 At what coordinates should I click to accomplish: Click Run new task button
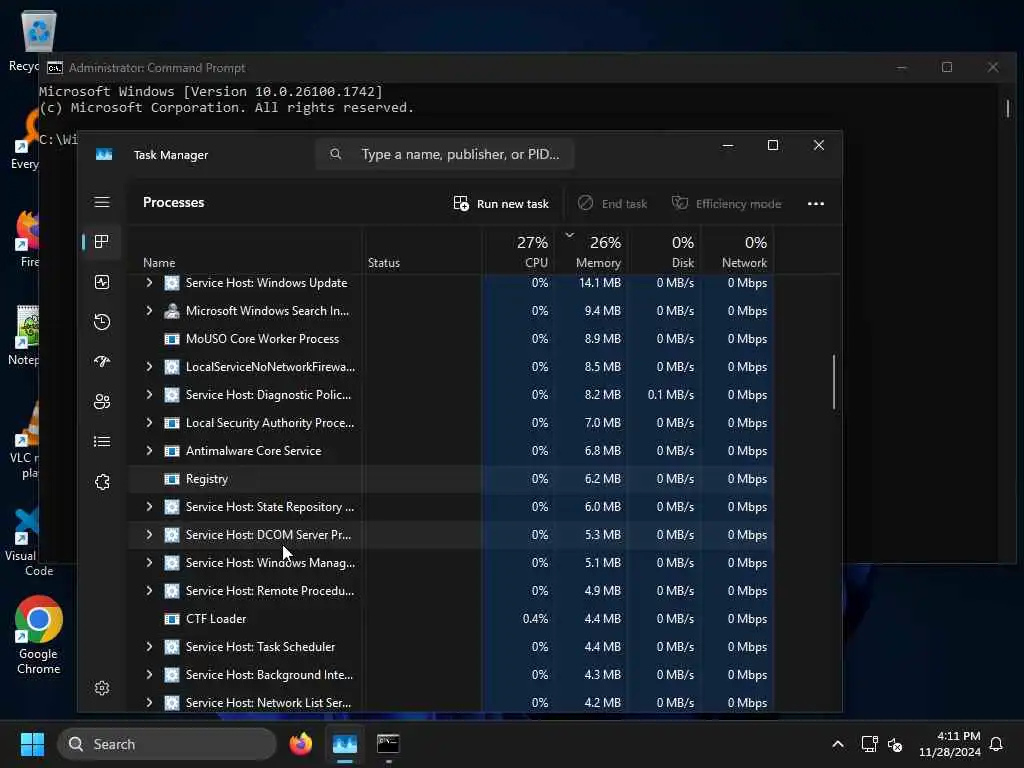[x=502, y=204]
